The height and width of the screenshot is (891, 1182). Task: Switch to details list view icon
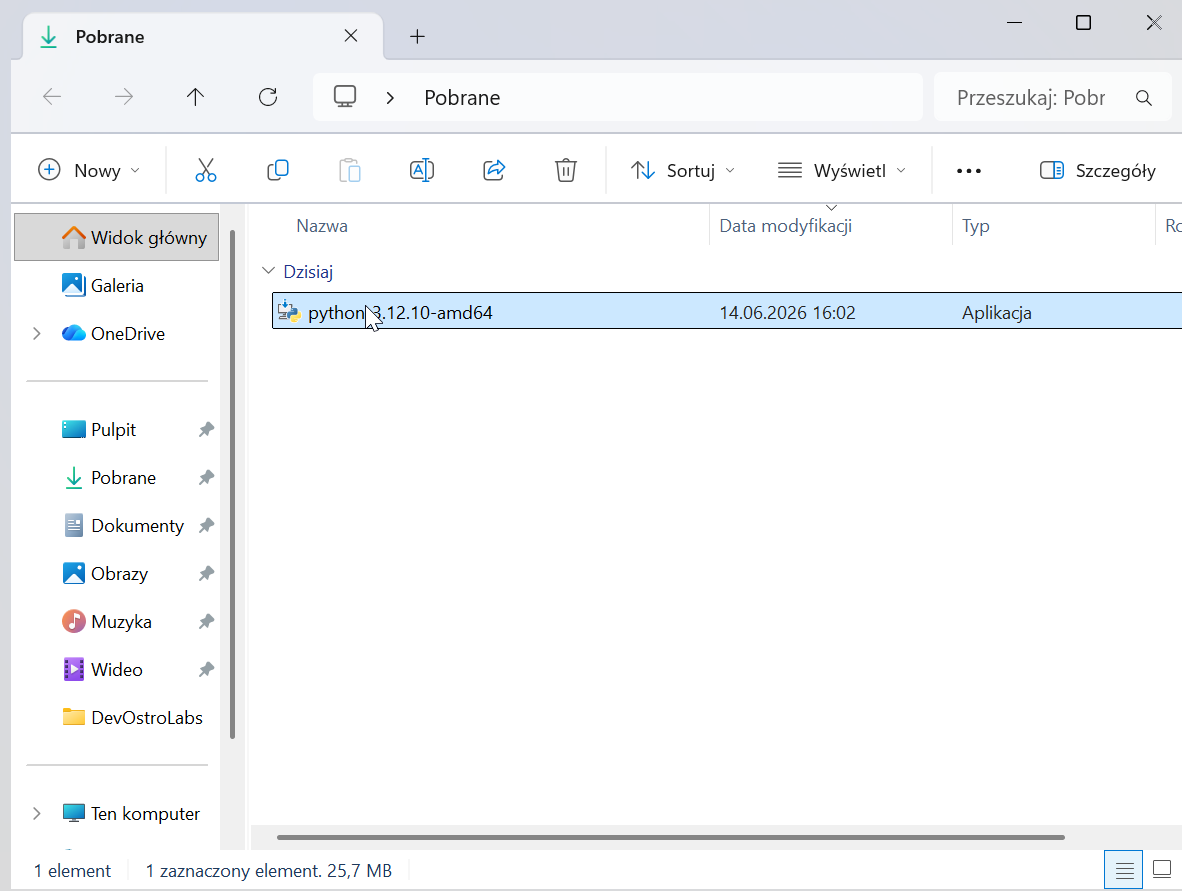click(x=1124, y=871)
